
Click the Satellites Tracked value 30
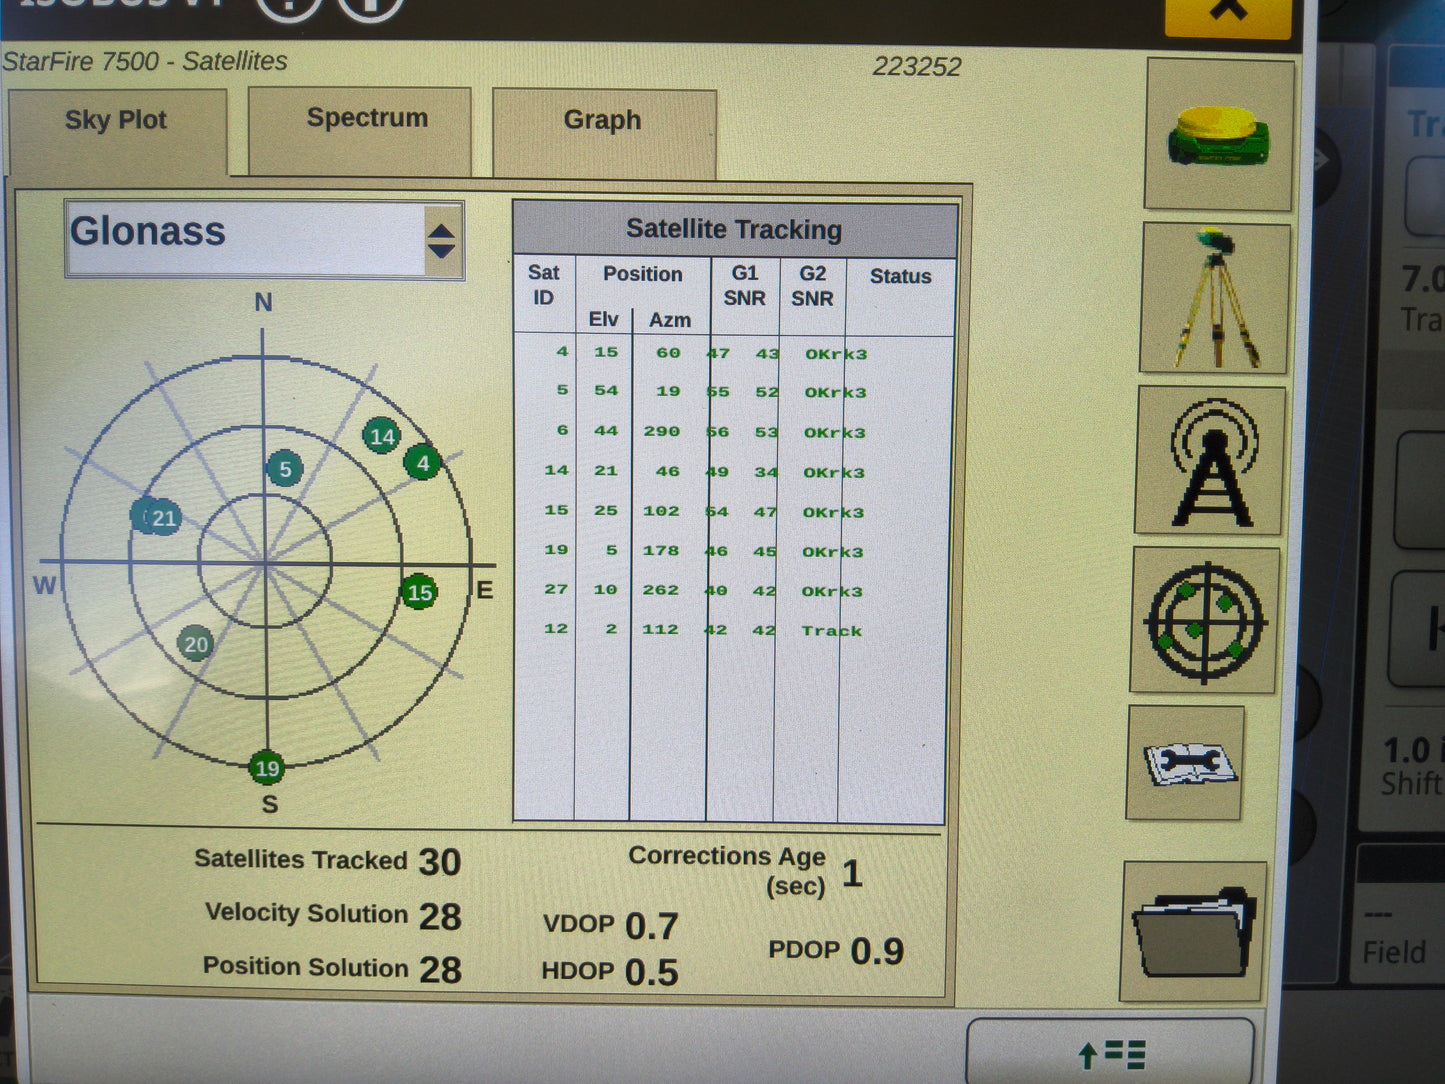pos(439,862)
